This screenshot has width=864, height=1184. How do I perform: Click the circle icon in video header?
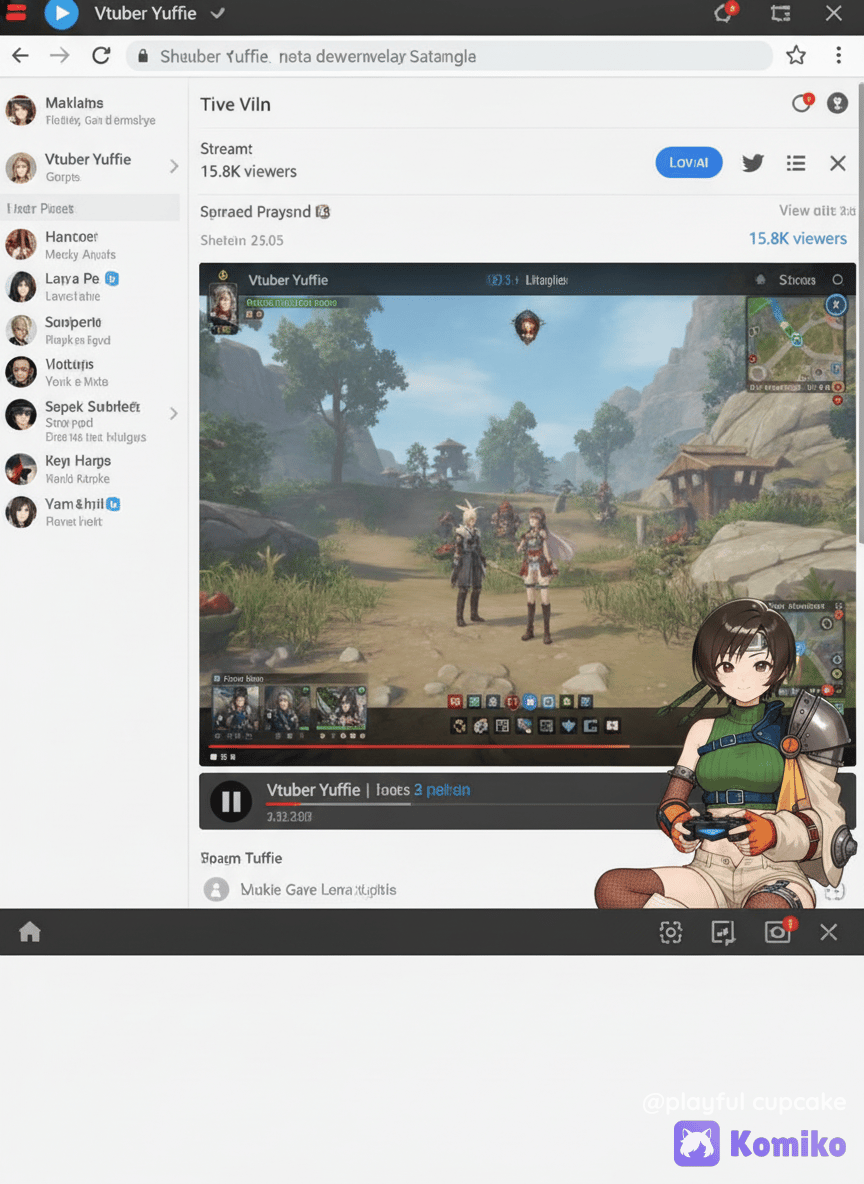pos(838,279)
